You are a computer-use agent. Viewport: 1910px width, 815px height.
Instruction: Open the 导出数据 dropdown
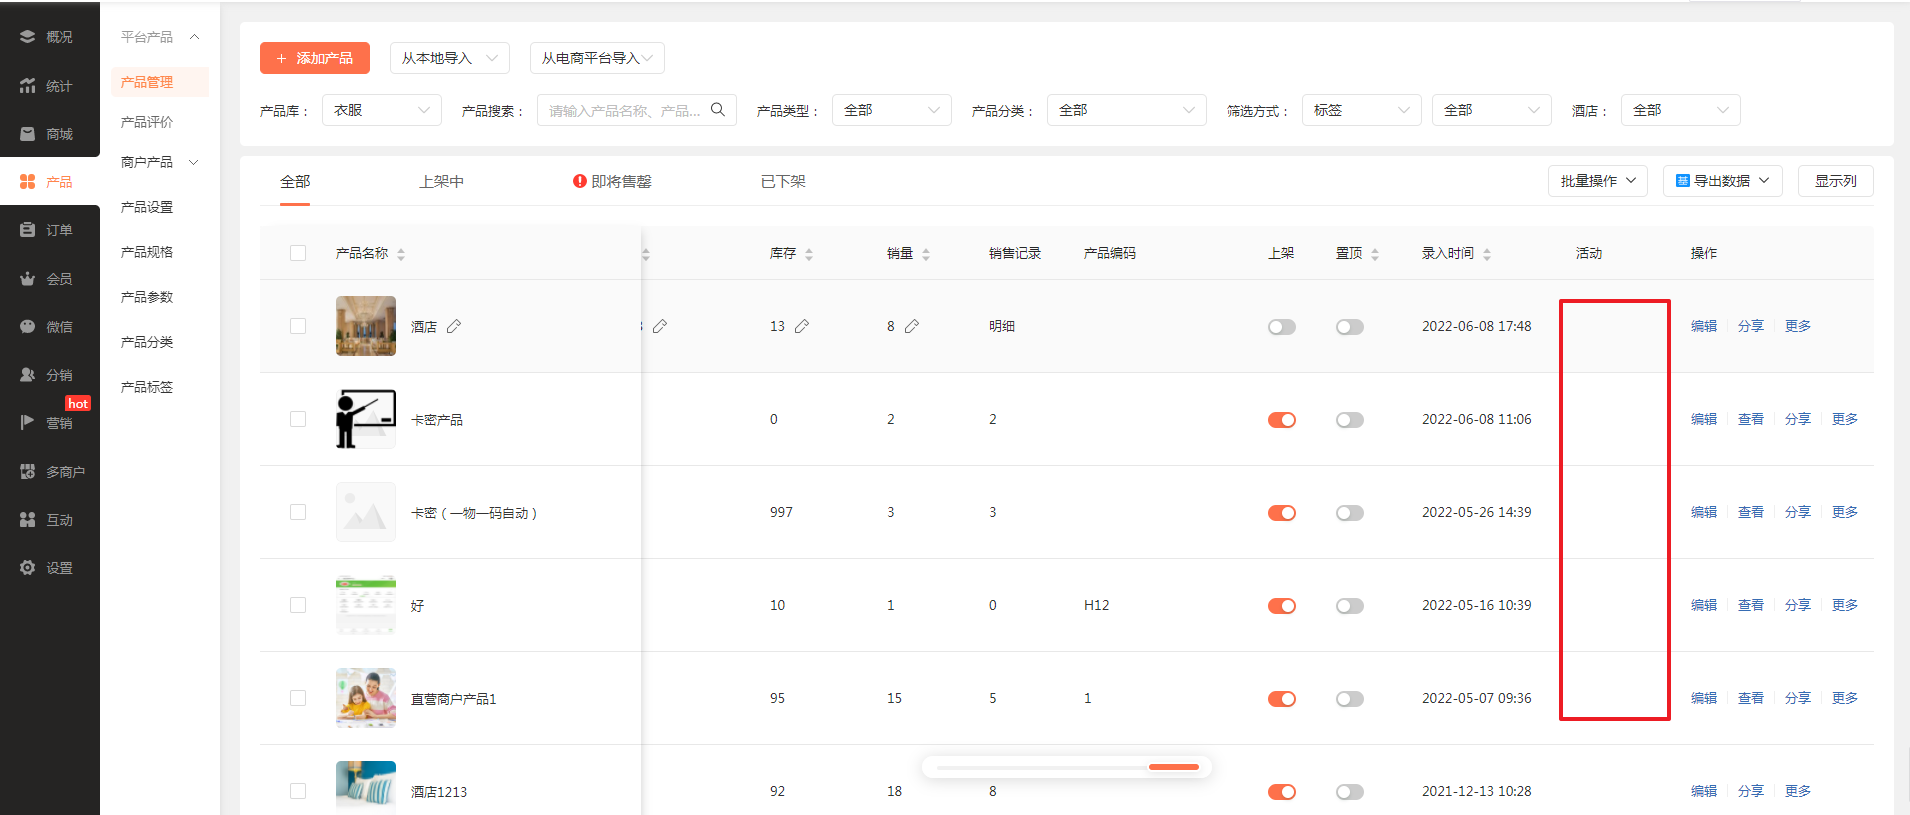(1723, 181)
